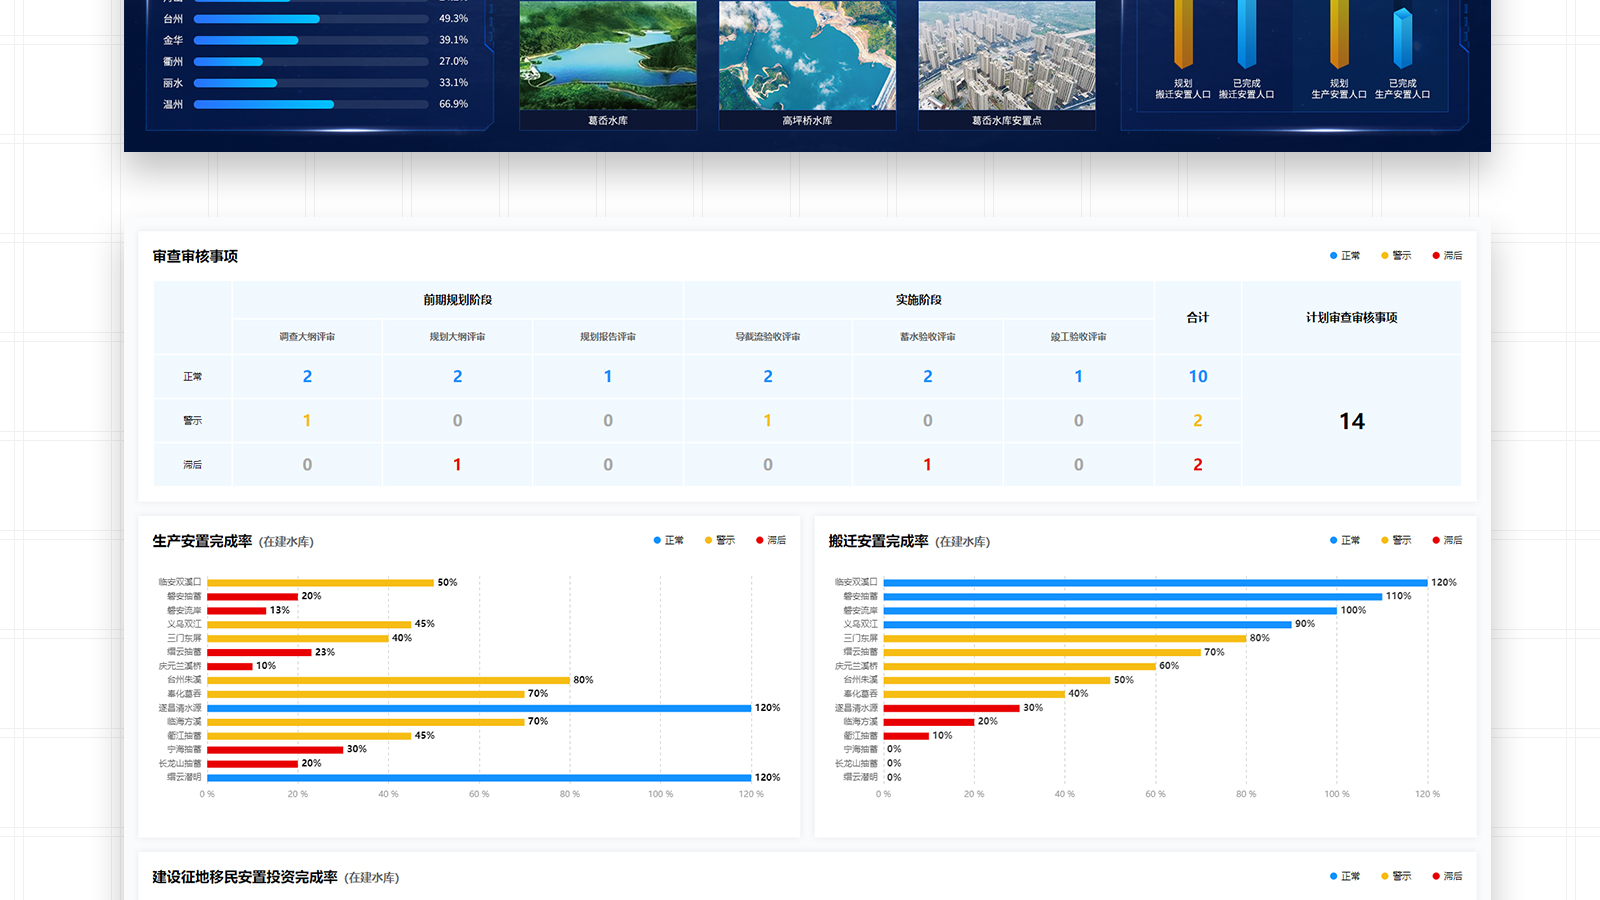
Task: Open the 高坪桥水库 aerial photo
Action: [807, 56]
